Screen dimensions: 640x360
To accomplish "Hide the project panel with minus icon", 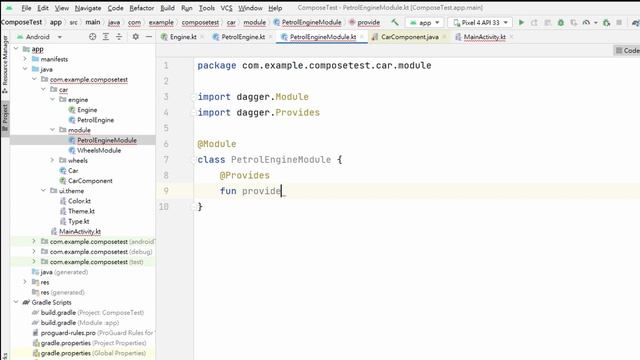I will pyautogui.click(x=149, y=37).
